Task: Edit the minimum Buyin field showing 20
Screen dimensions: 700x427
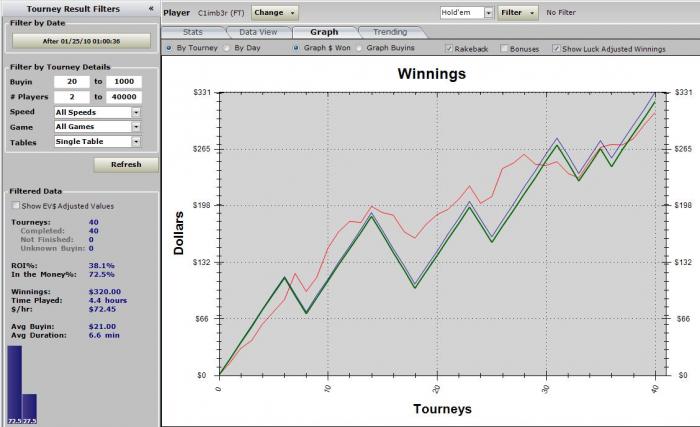Action: (x=72, y=82)
